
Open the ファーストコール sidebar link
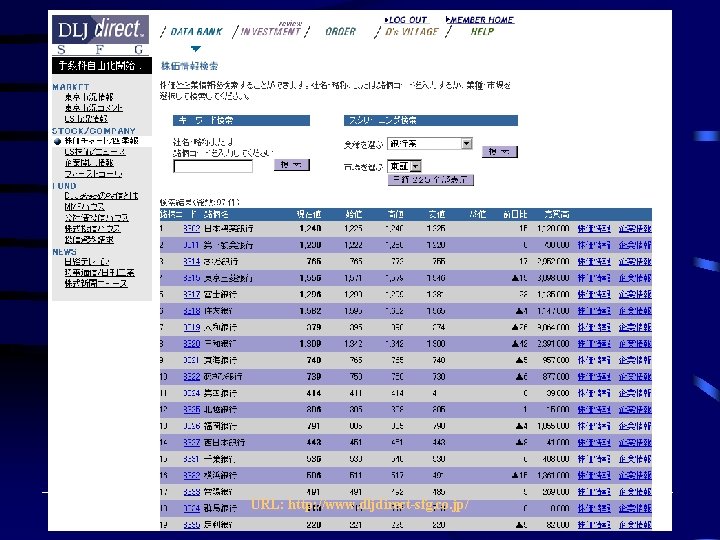[93, 174]
